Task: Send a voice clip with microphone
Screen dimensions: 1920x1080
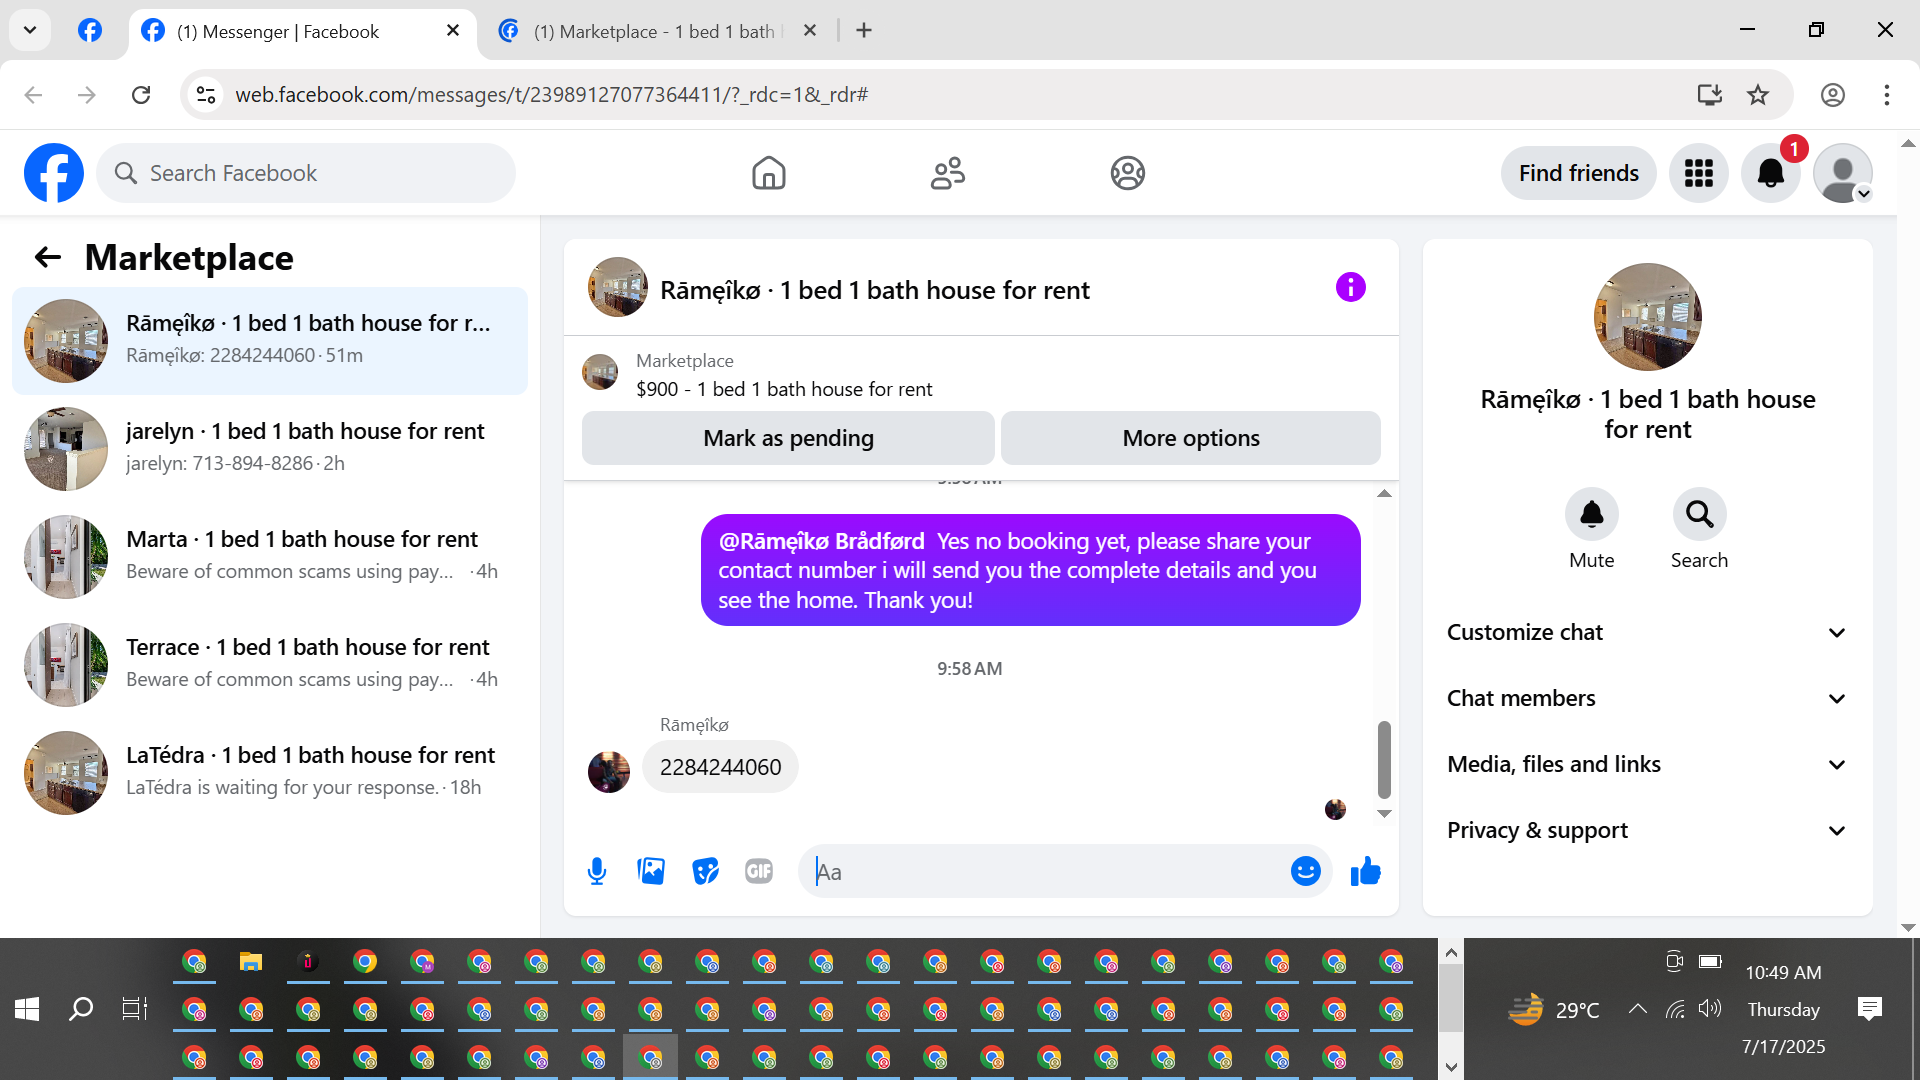Action: click(597, 872)
